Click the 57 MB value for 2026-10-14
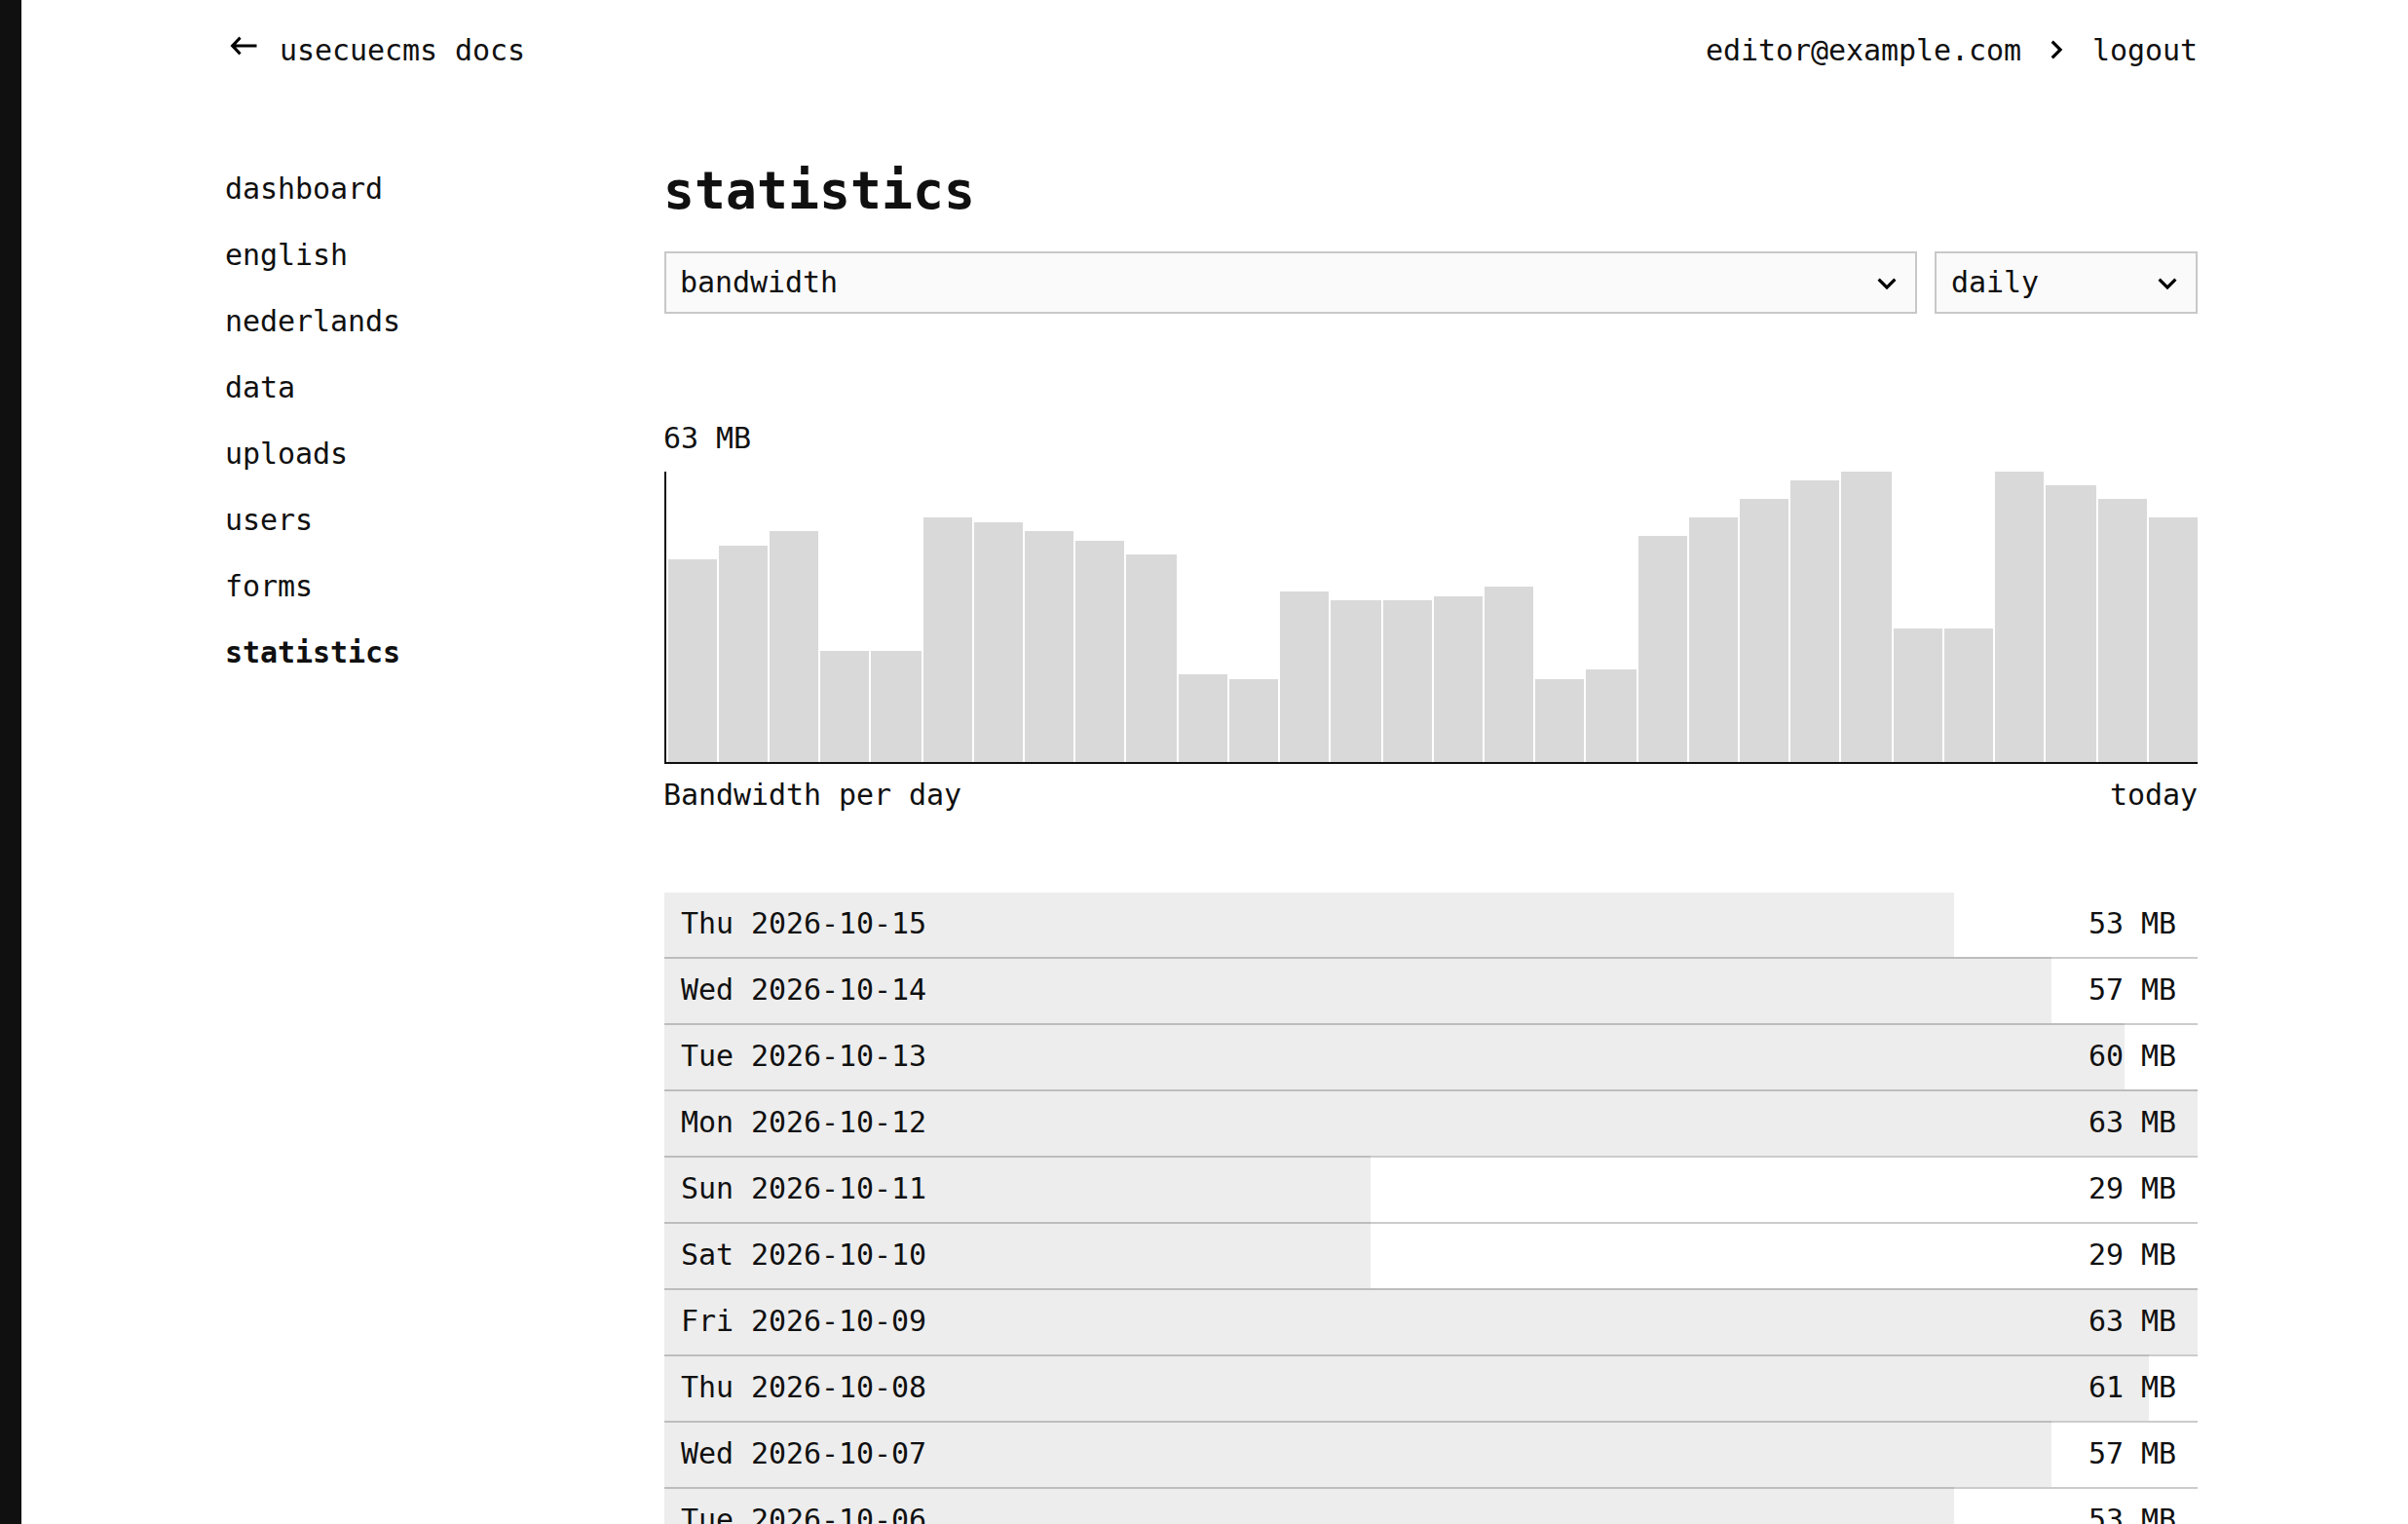This screenshot has height=1524, width=2408. [2132, 990]
